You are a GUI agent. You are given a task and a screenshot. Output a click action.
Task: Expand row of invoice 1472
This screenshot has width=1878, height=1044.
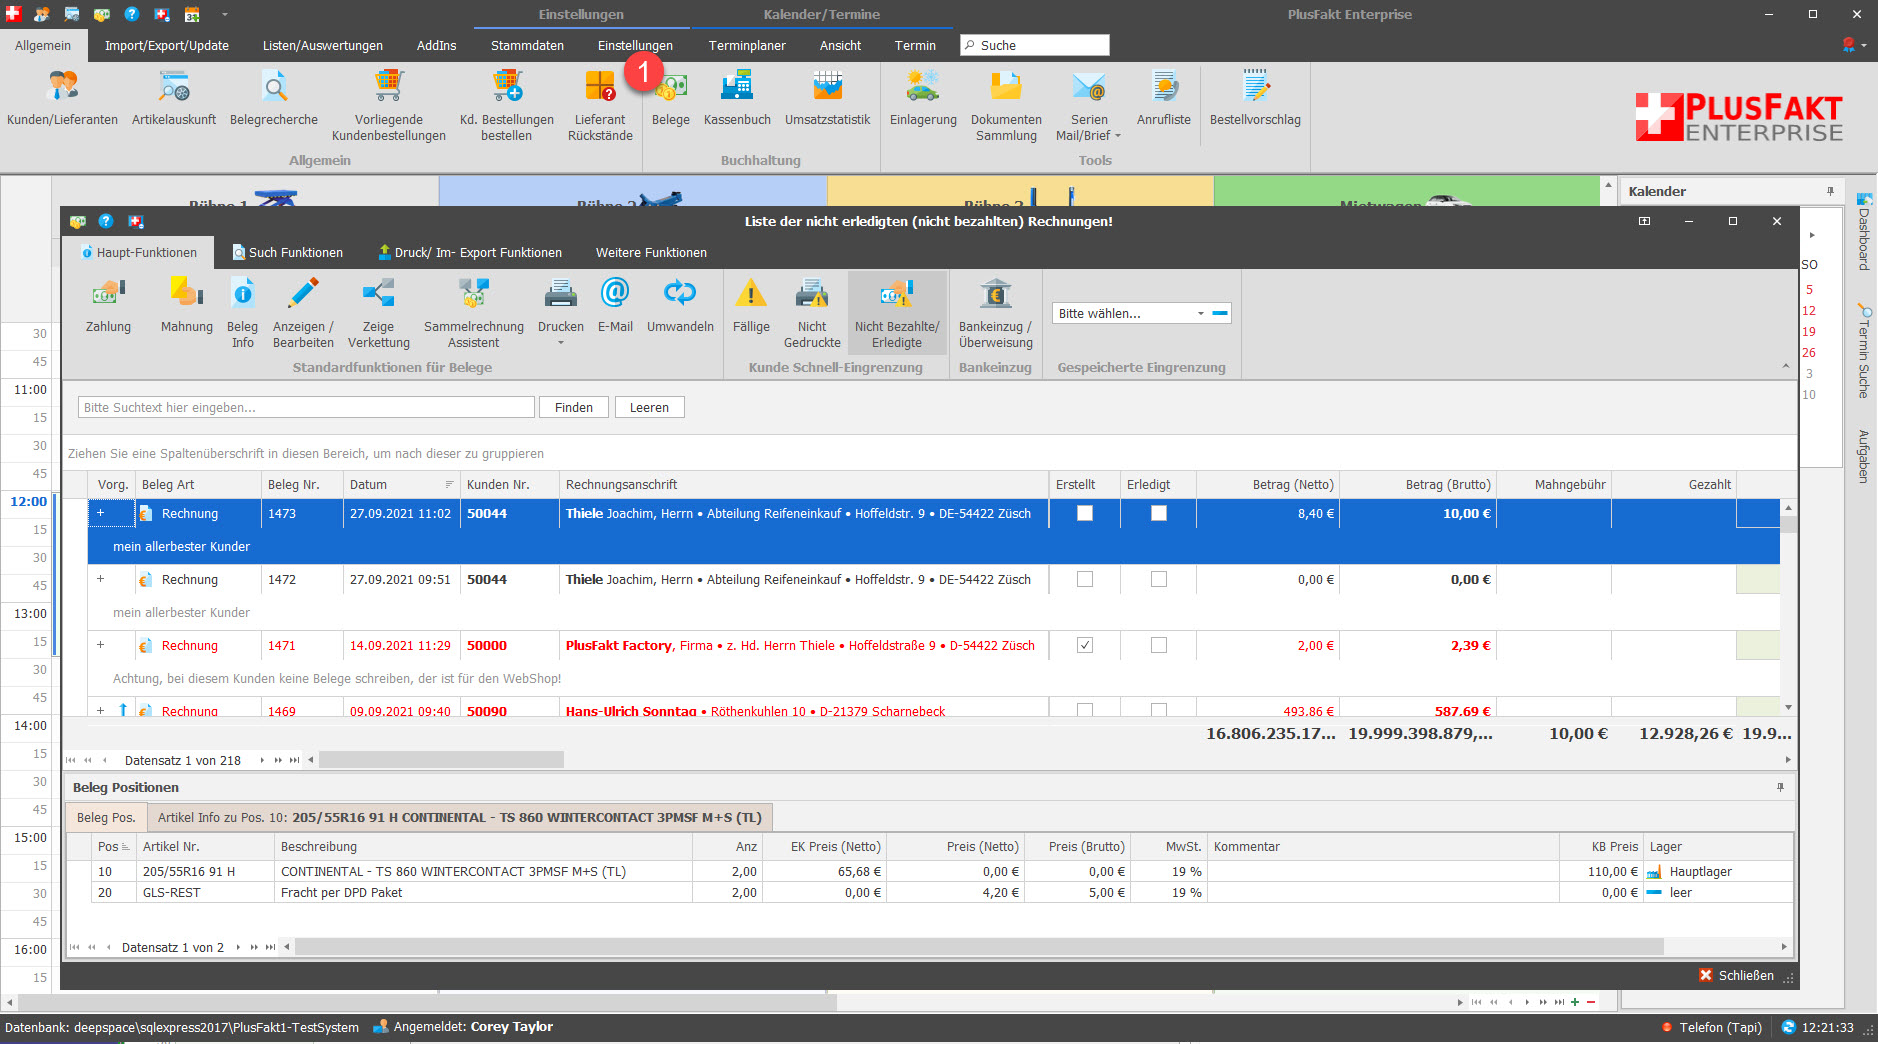100,579
